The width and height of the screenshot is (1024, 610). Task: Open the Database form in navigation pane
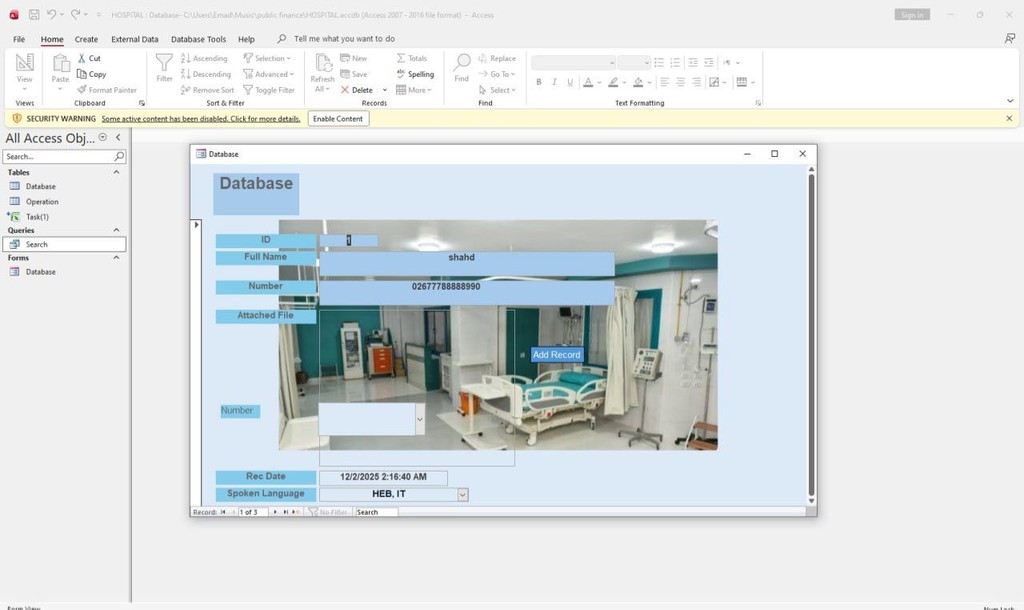pyautogui.click(x=40, y=272)
